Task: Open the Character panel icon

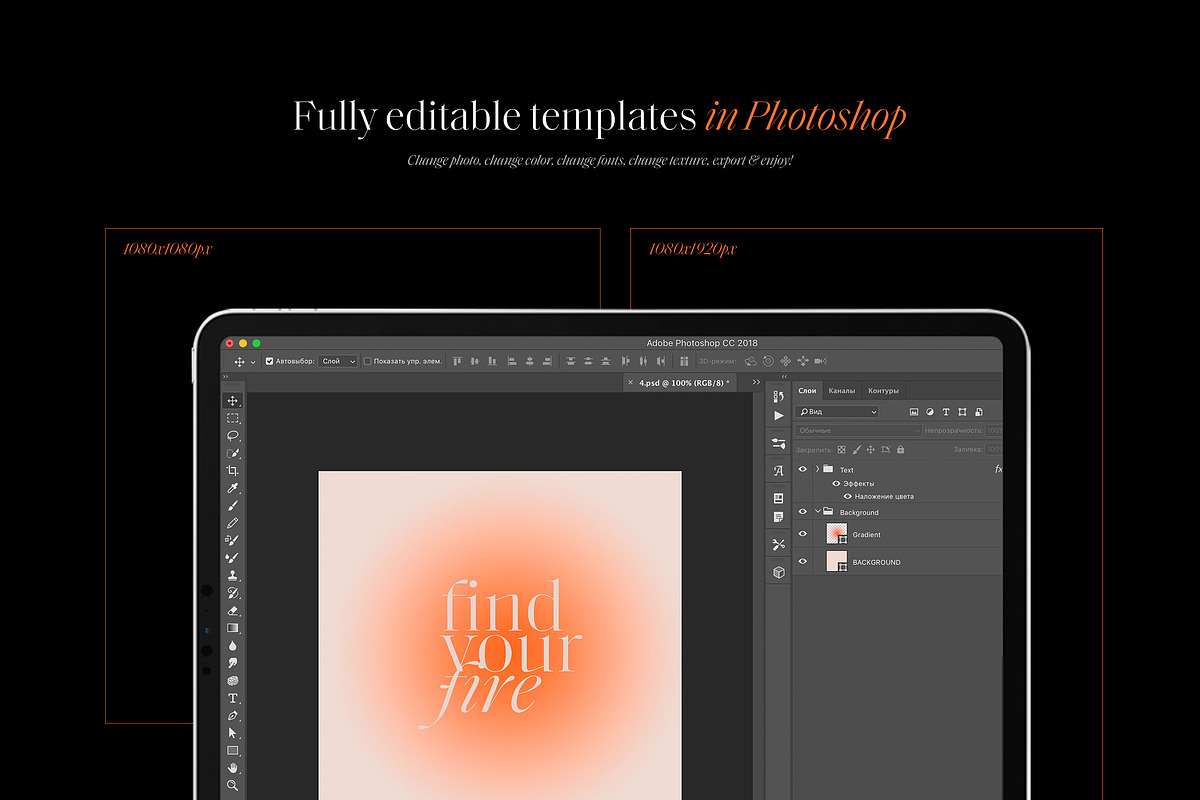Action: (778, 470)
